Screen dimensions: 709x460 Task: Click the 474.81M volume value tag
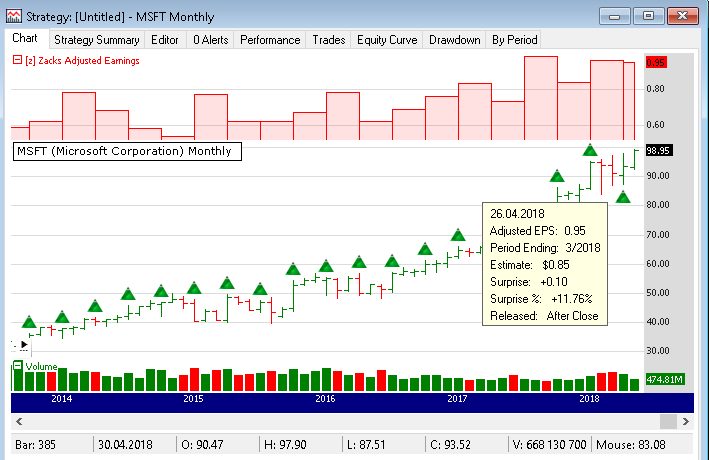[x=665, y=379]
